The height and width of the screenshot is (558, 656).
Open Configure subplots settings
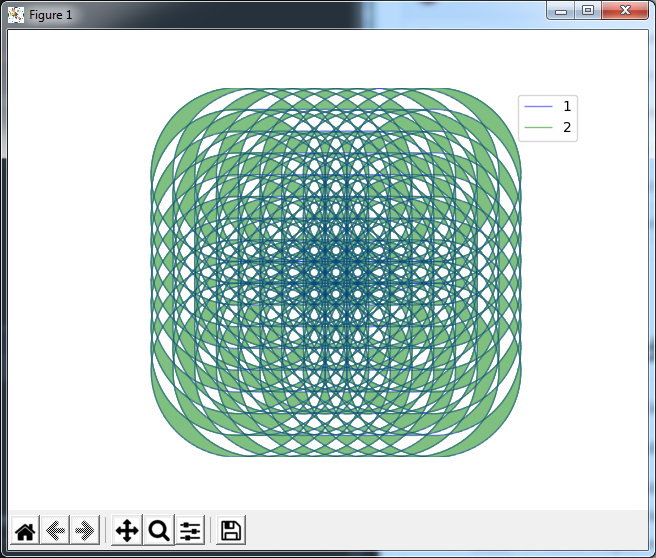(x=190, y=531)
